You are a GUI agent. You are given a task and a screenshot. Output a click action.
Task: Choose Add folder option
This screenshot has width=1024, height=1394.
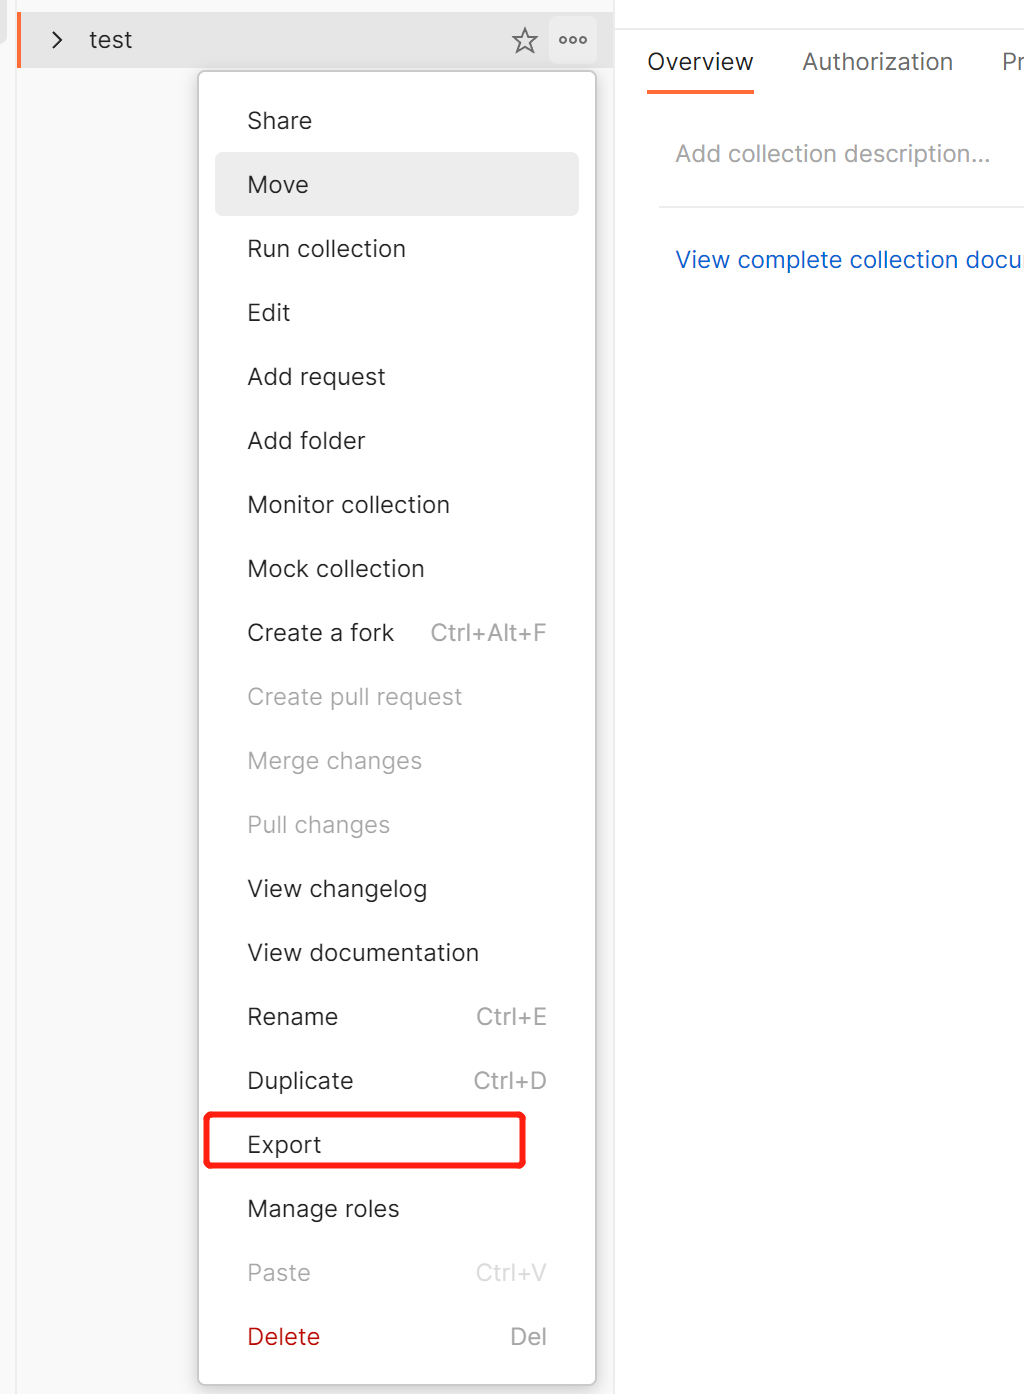pyautogui.click(x=306, y=441)
